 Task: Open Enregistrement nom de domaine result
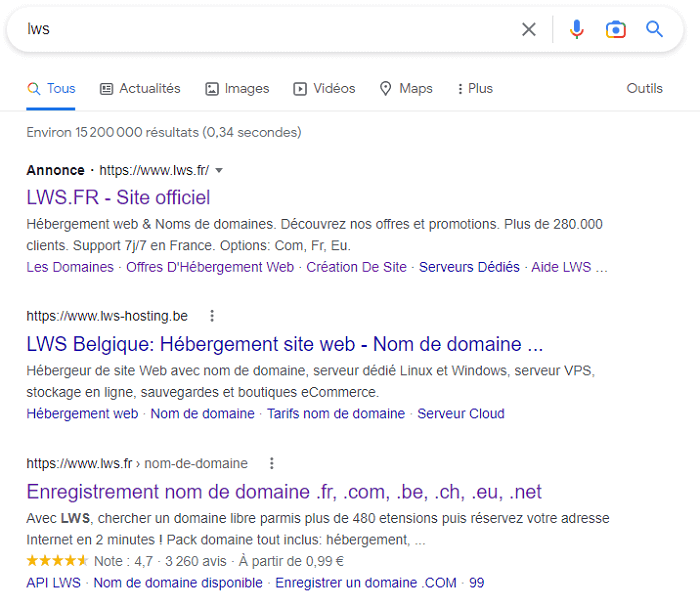pos(283,492)
